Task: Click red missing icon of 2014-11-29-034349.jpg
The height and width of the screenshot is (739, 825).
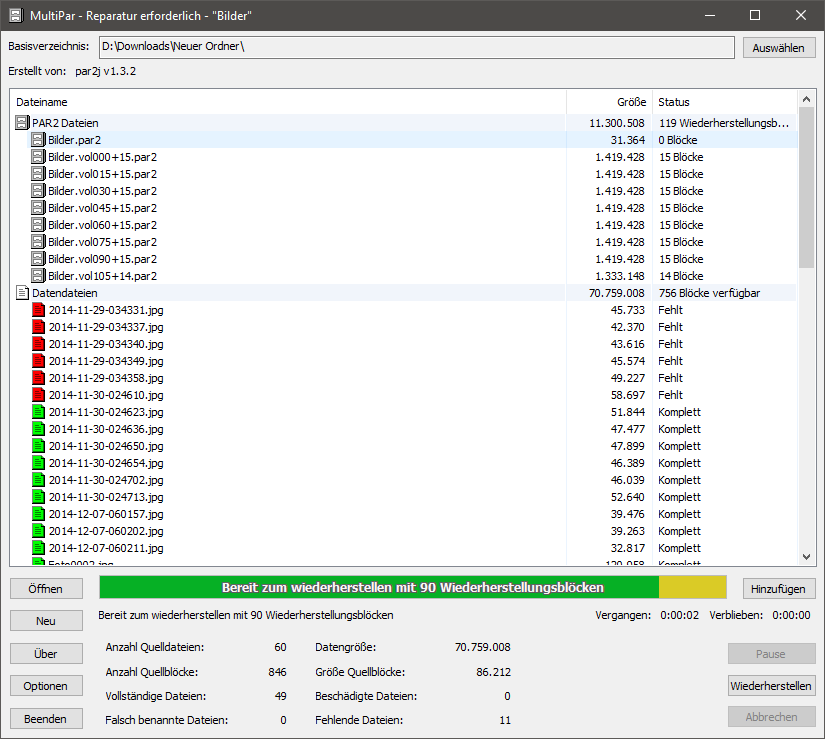Action: point(38,361)
